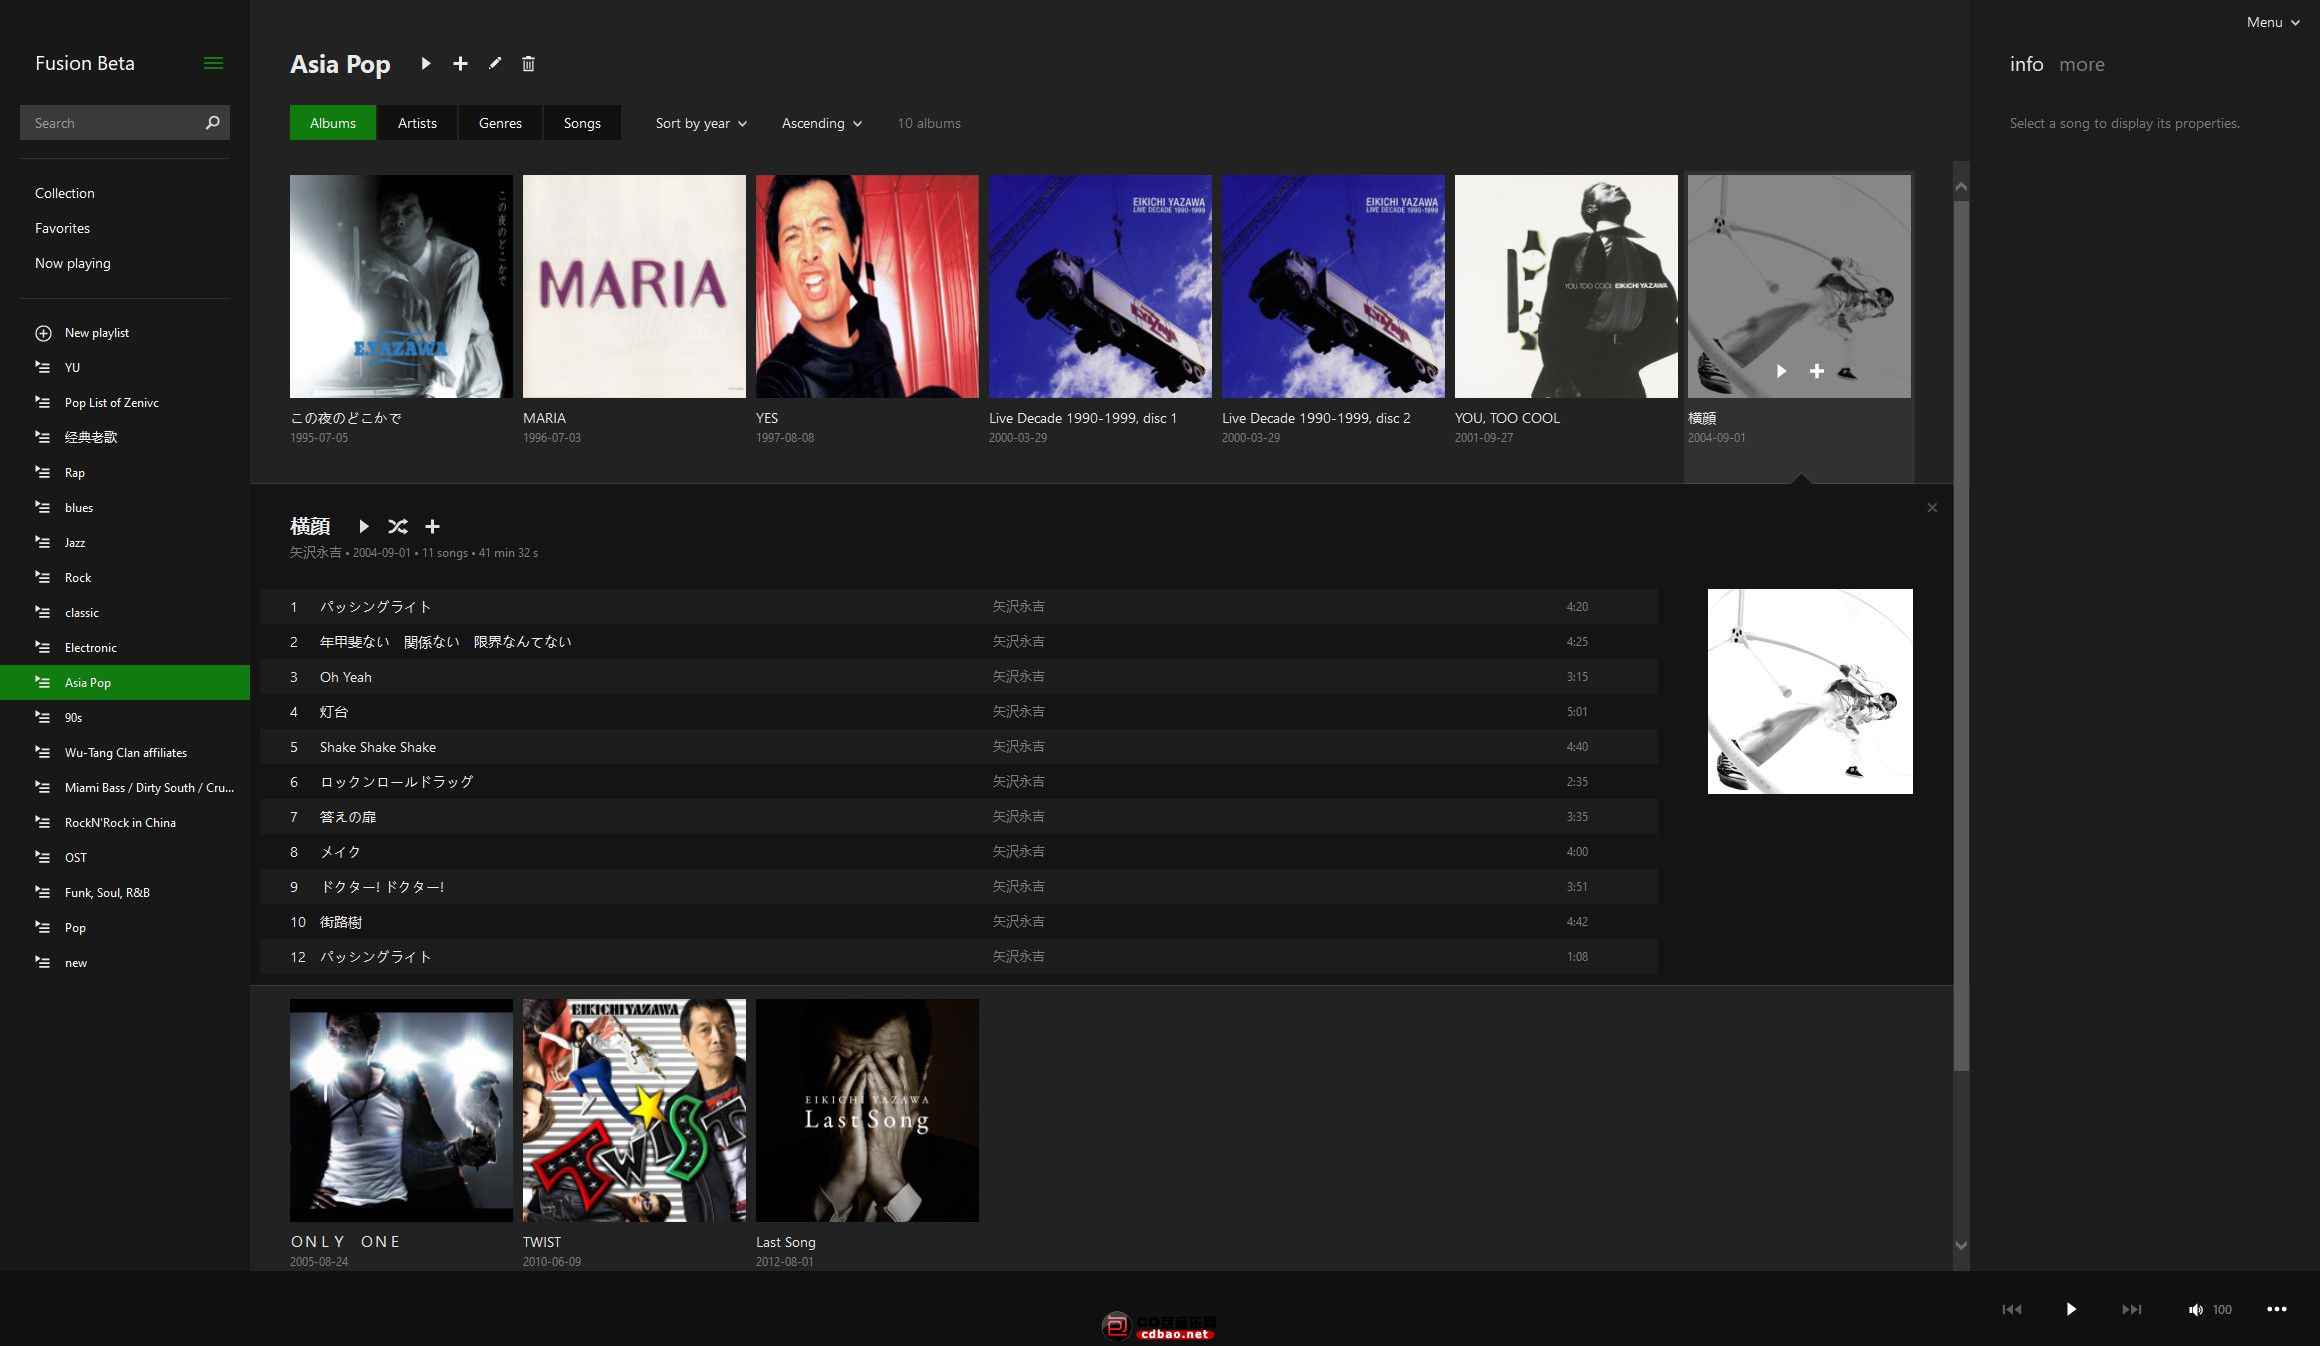Close the 横顔 album detail panel
Screen dimensions: 2320x1346
point(1932,508)
